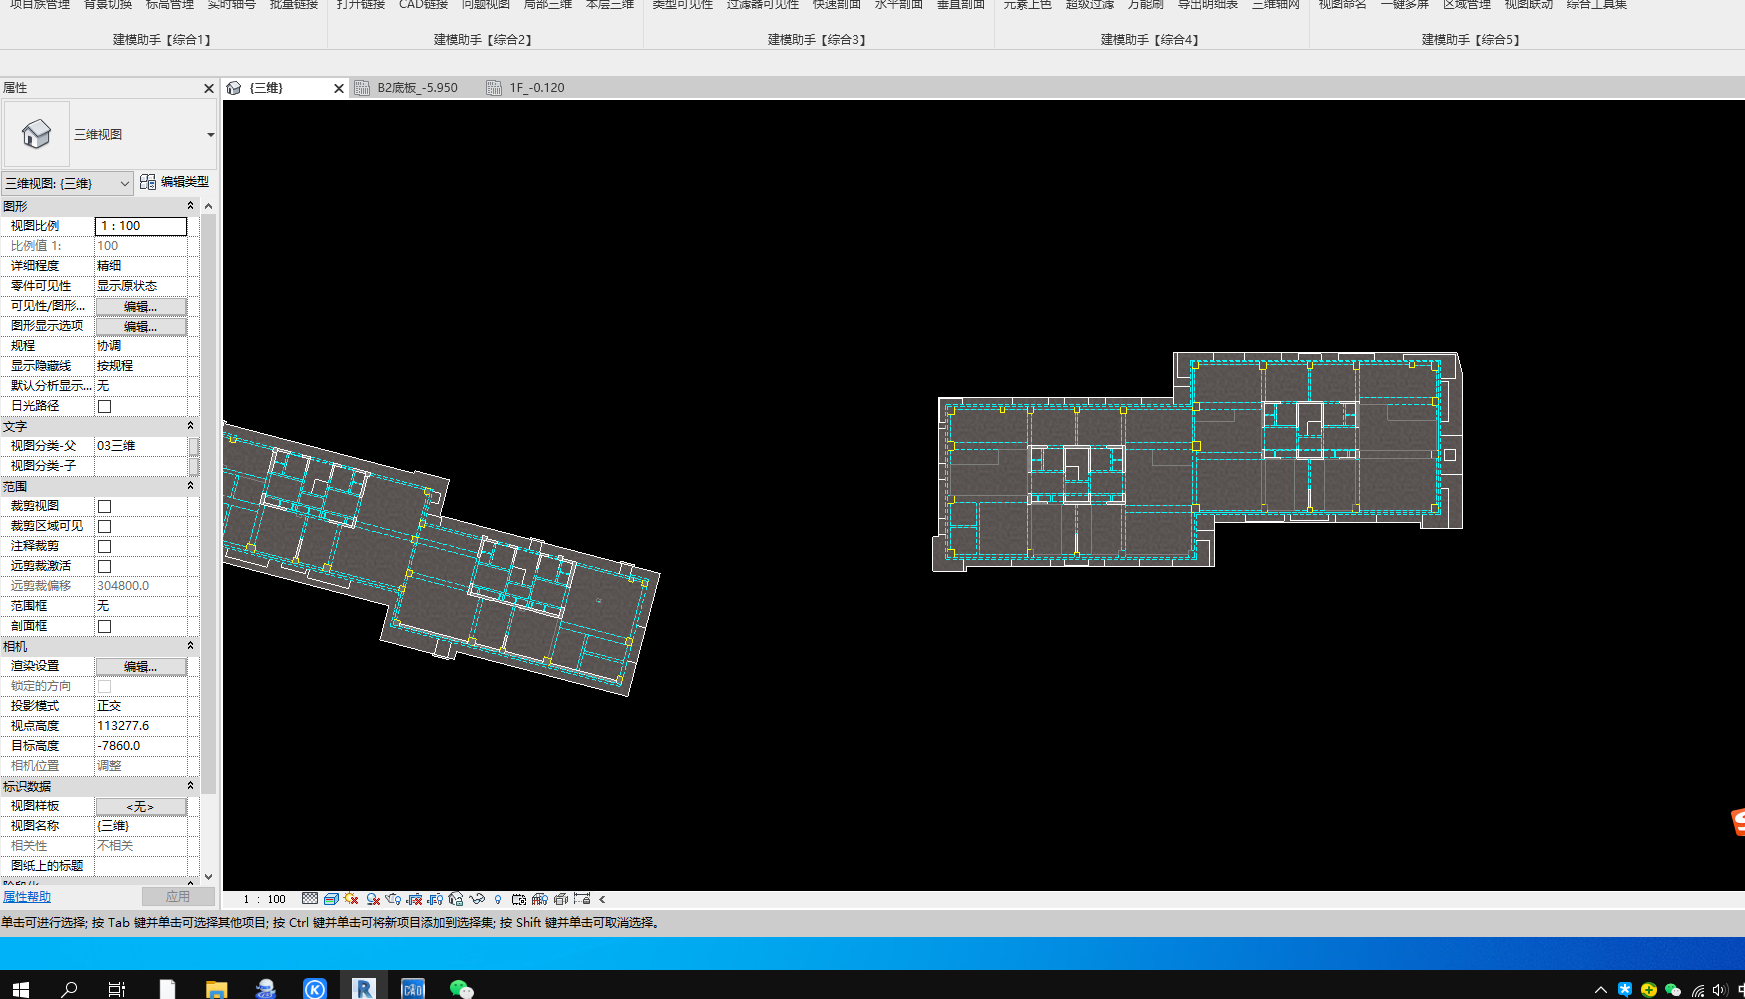This screenshot has width=1745, height=999.
Task: Open the visual style cube icon
Action: click(x=331, y=899)
